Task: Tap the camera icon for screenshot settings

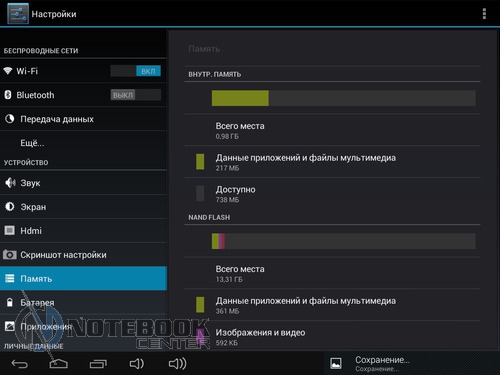Action: point(10,255)
